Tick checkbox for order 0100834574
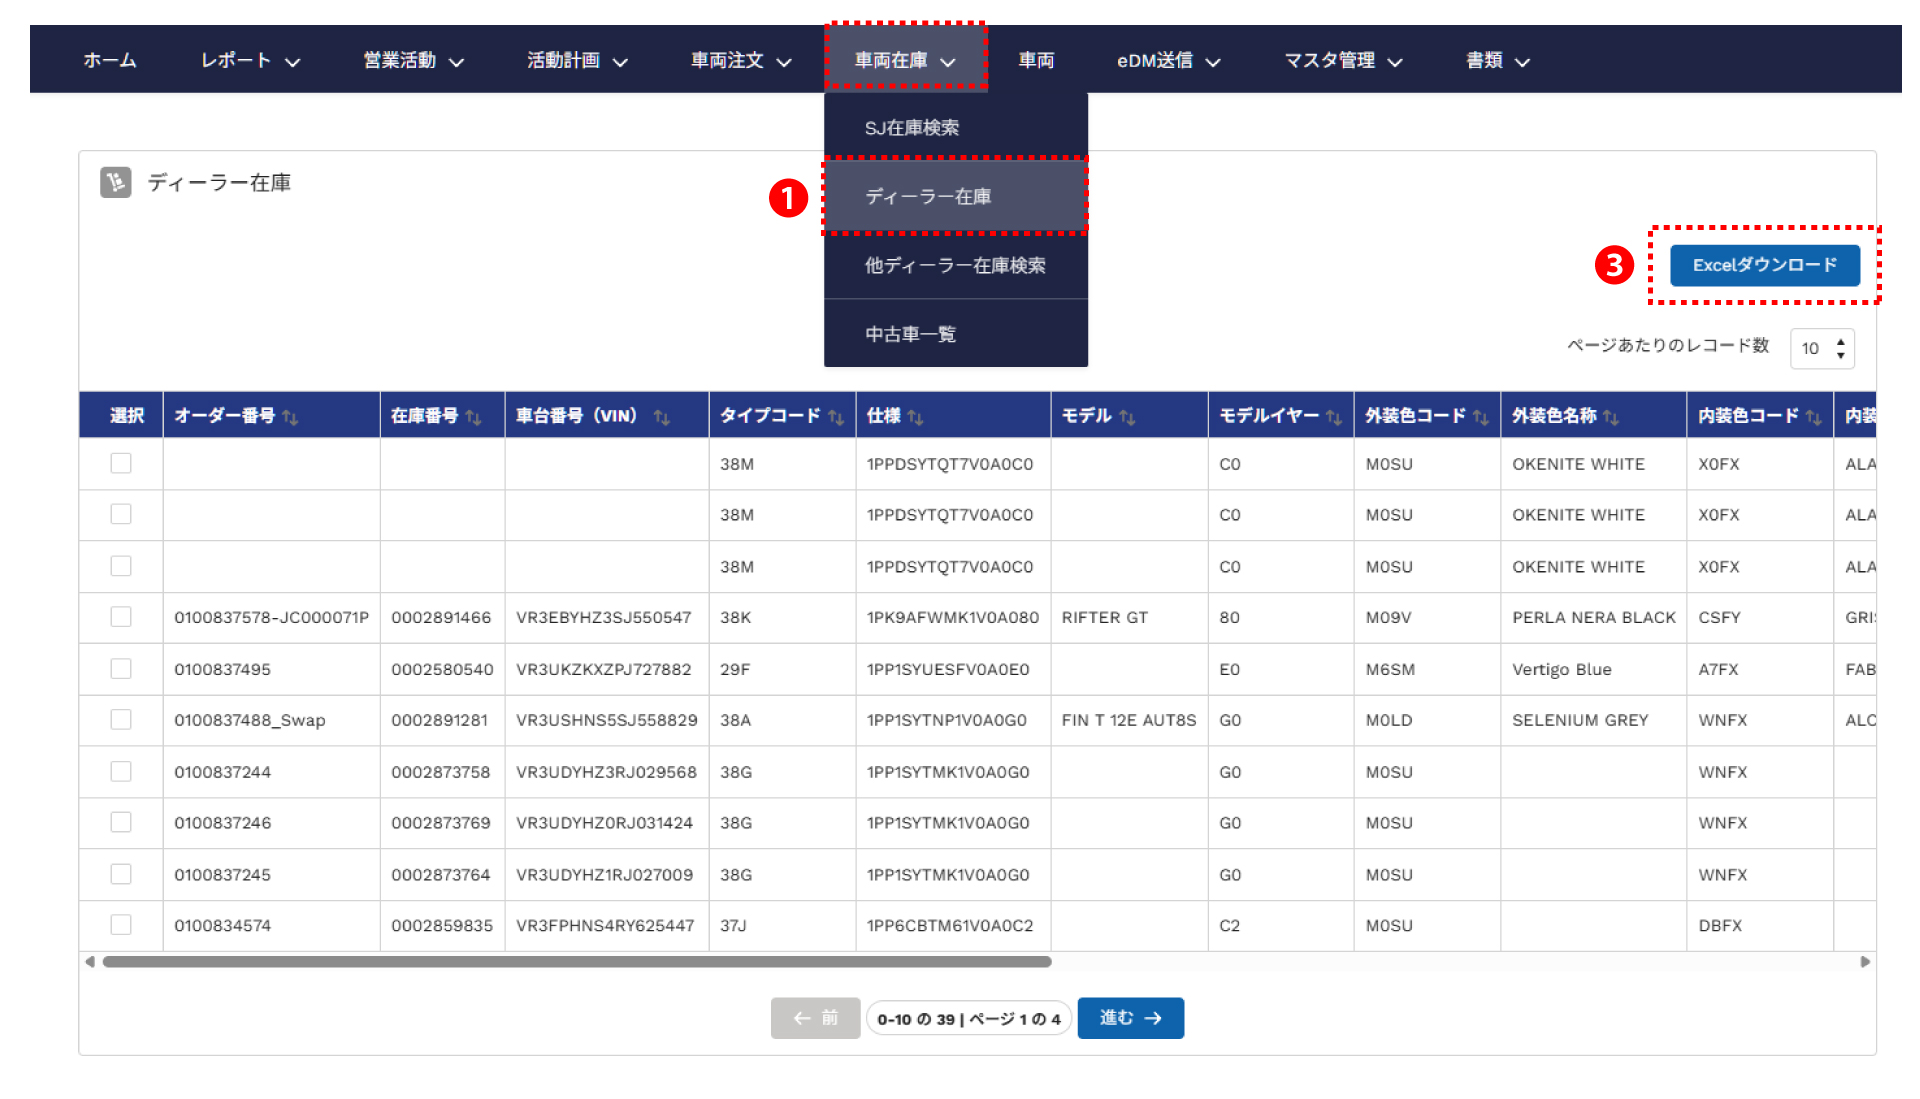 (121, 925)
